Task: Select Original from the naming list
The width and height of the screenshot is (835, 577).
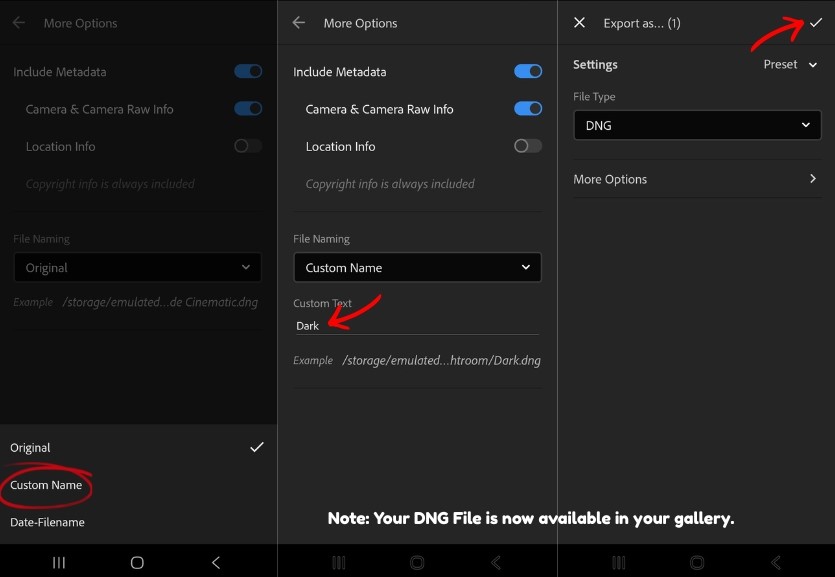Action: 137,448
